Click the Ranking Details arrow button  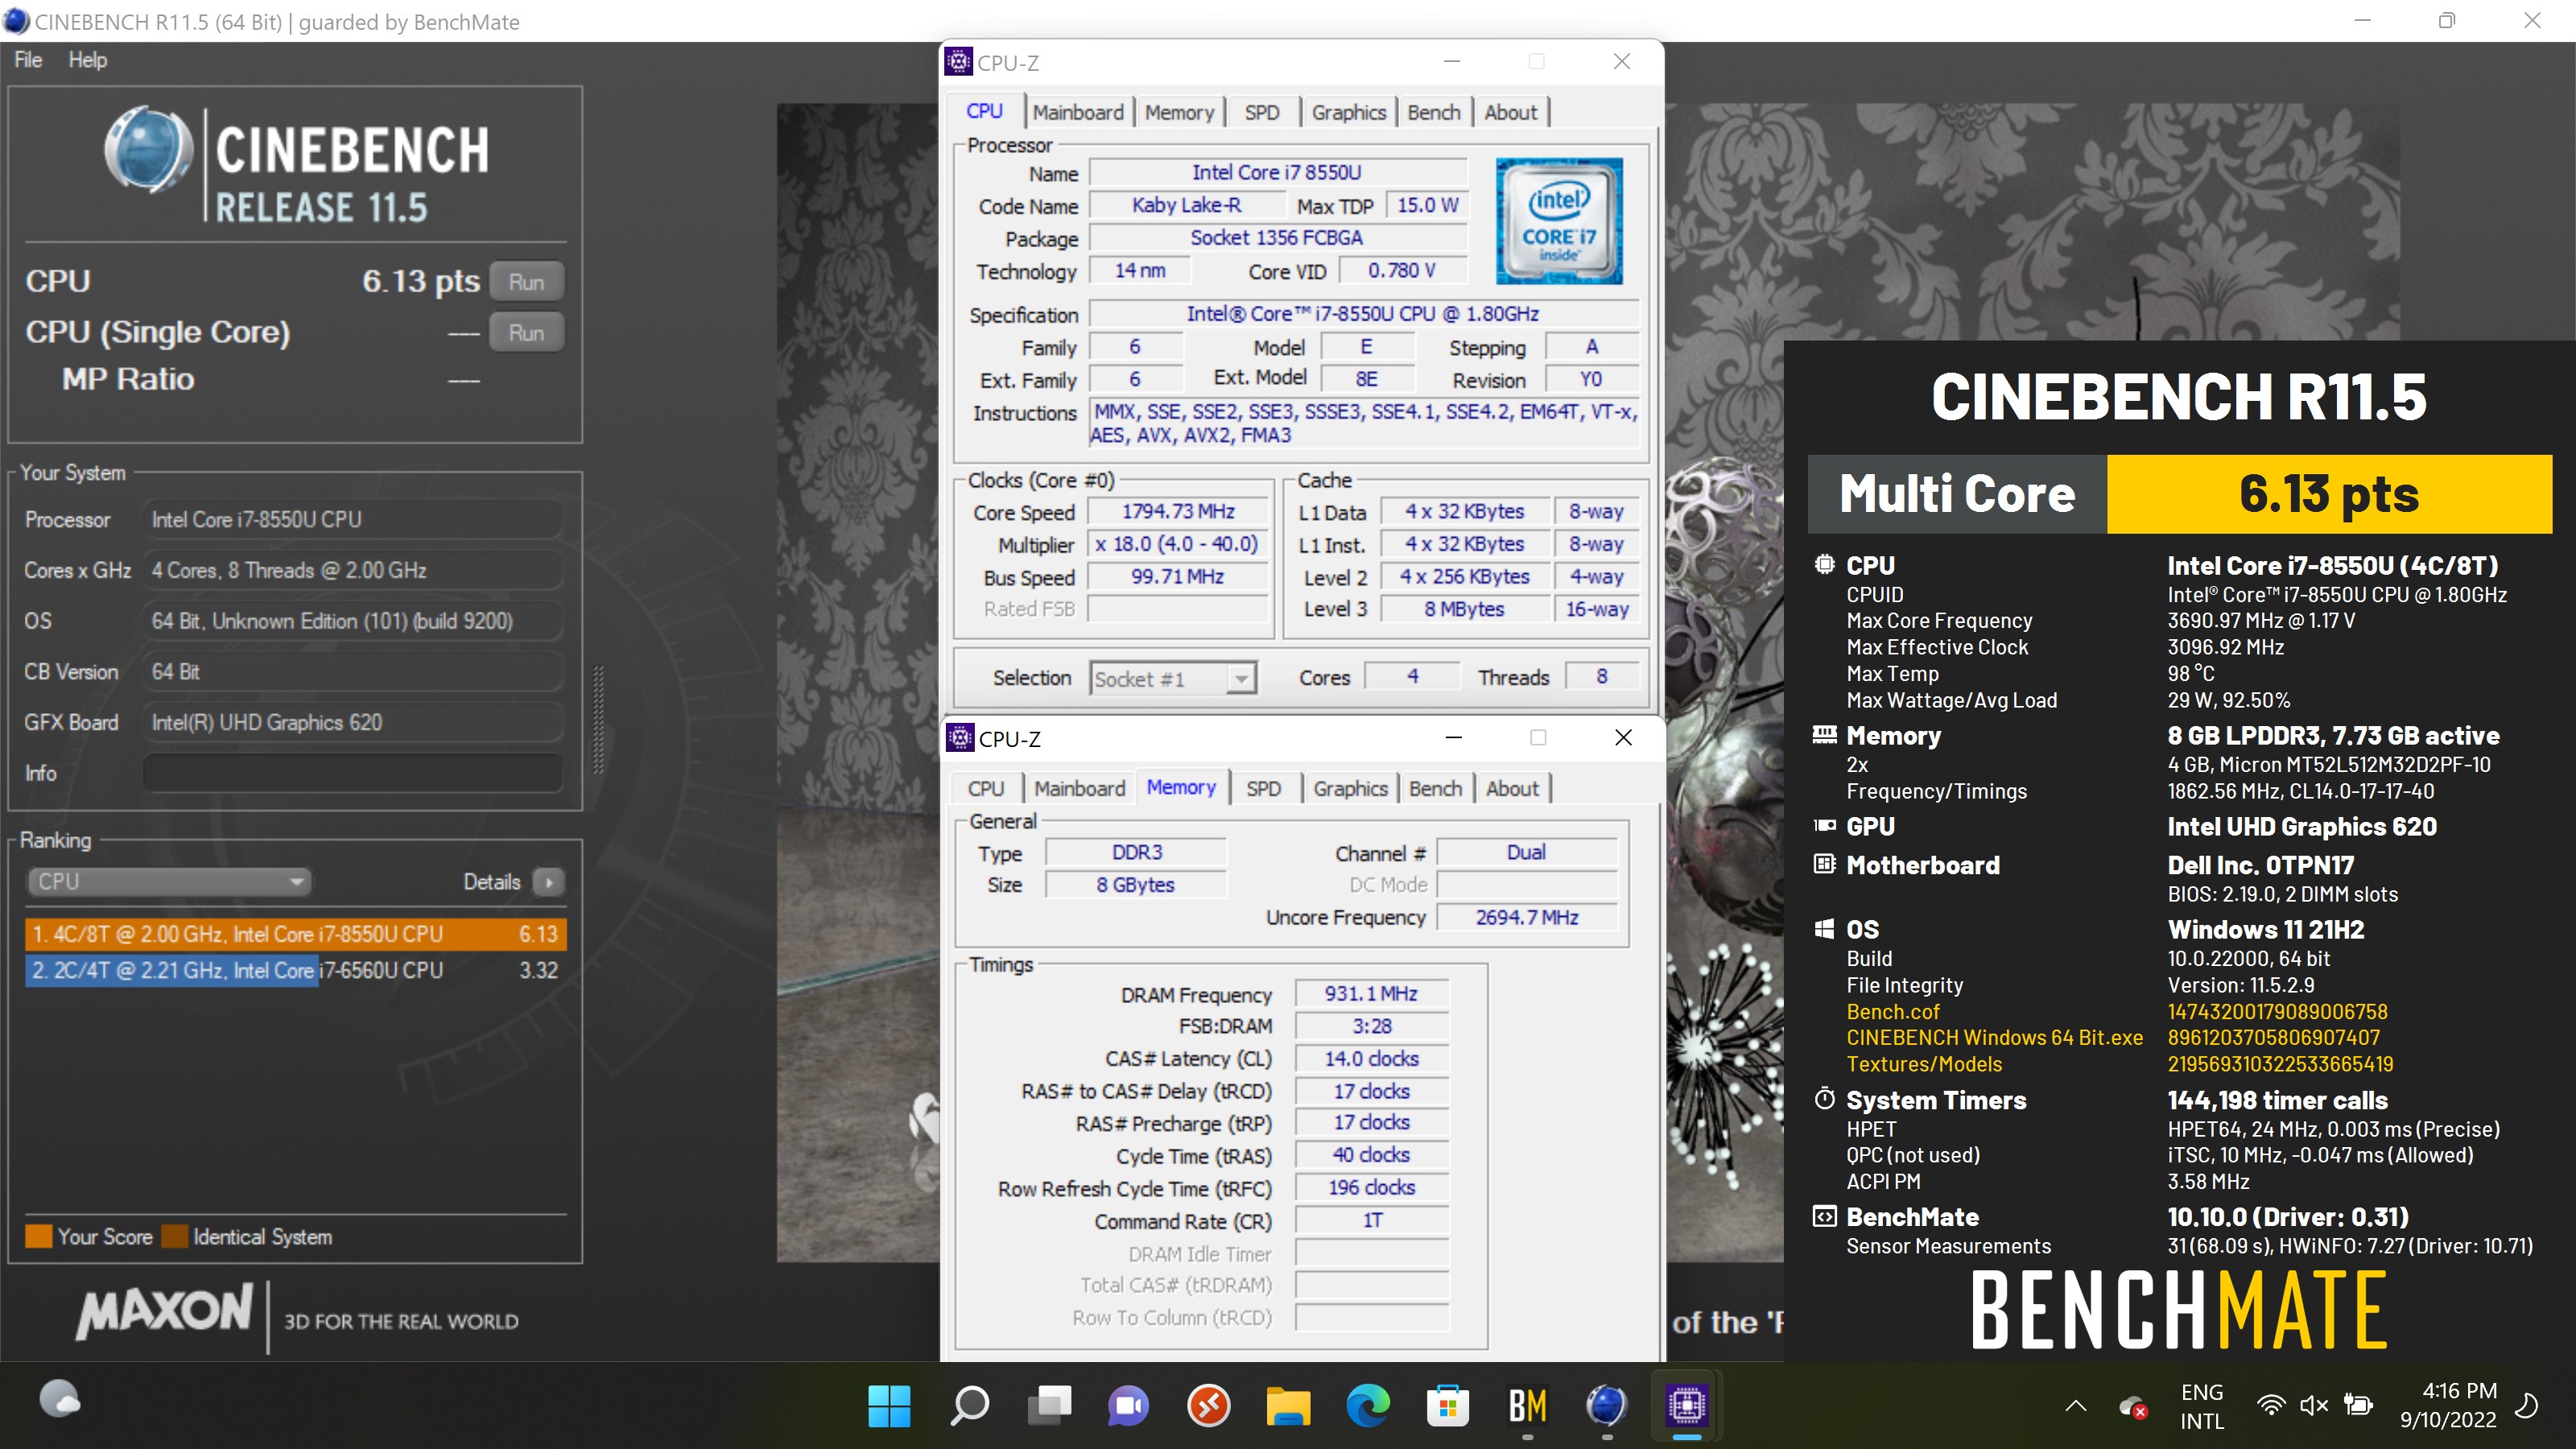[549, 882]
